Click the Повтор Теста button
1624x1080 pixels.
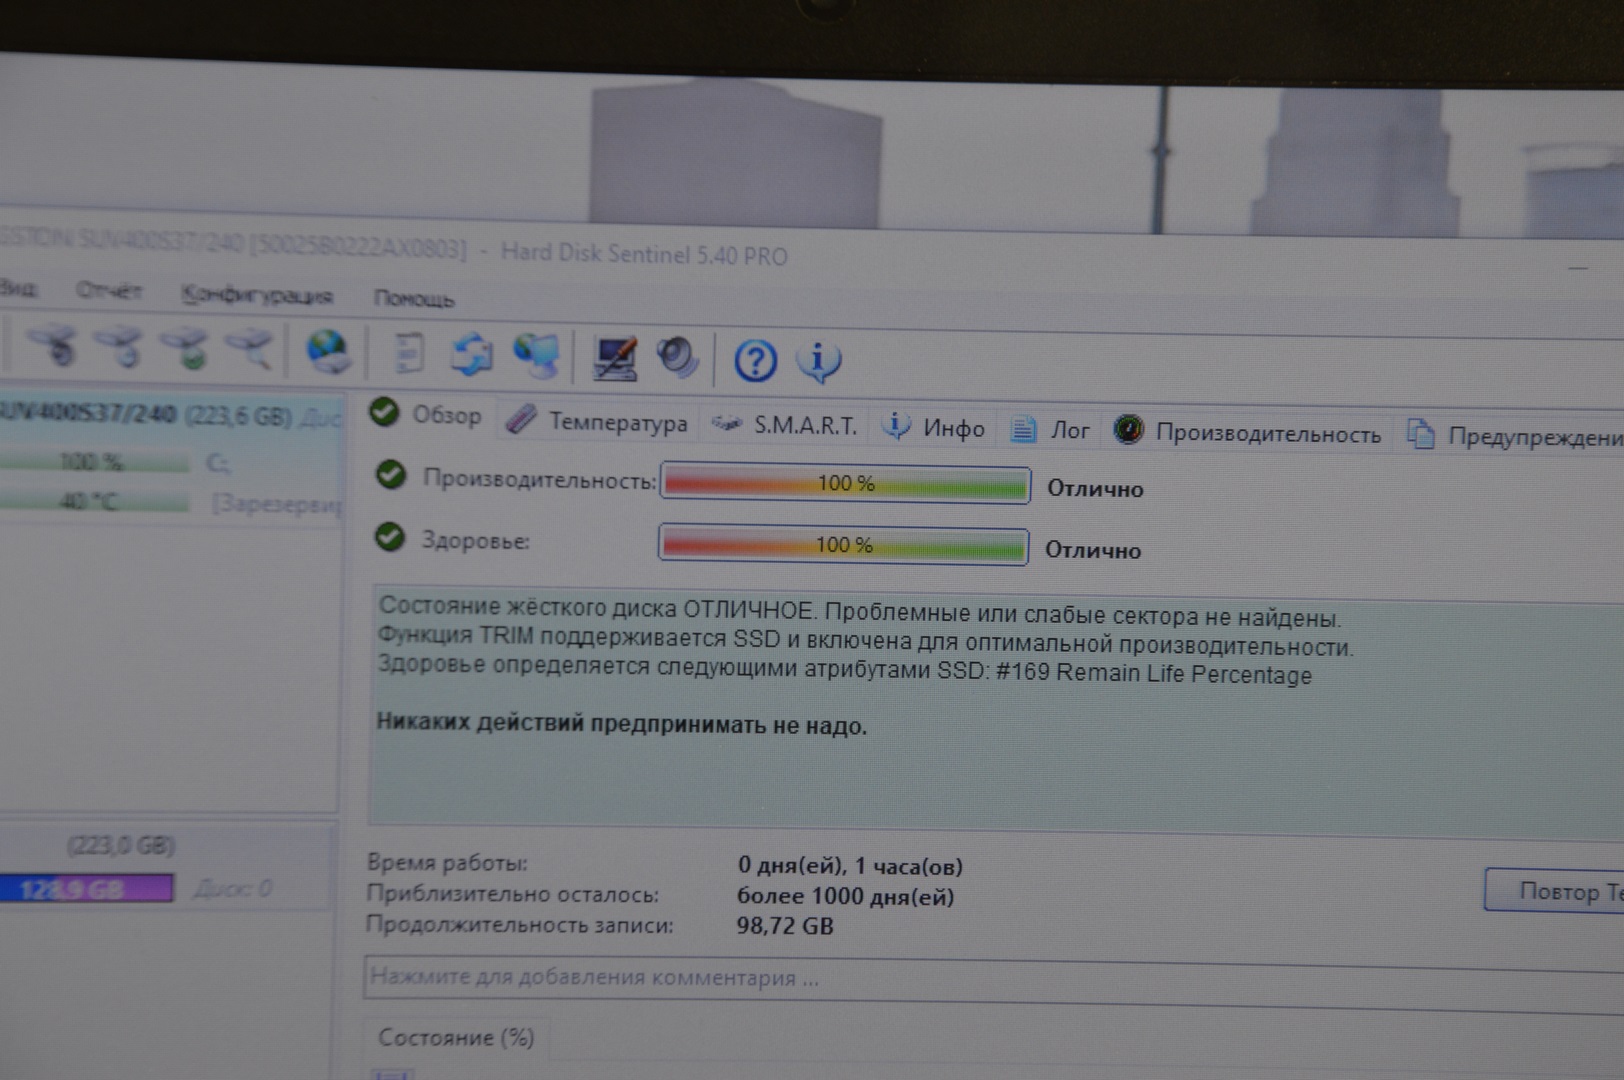pos(1554,891)
